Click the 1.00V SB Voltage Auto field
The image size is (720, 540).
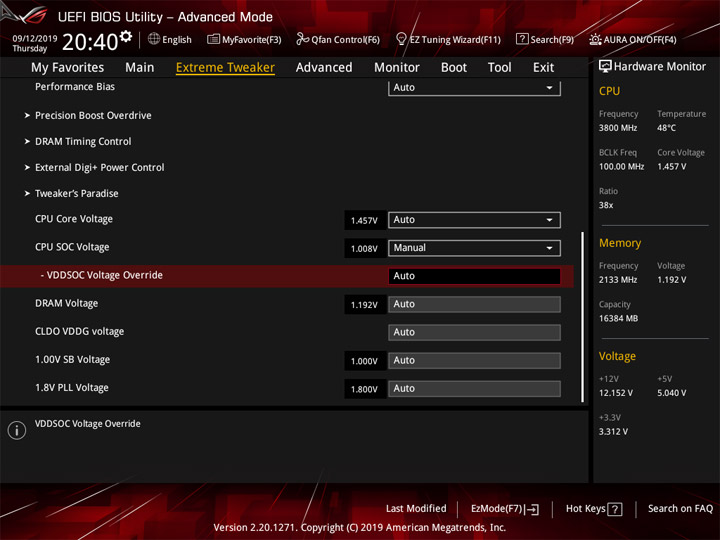point(474,360)
